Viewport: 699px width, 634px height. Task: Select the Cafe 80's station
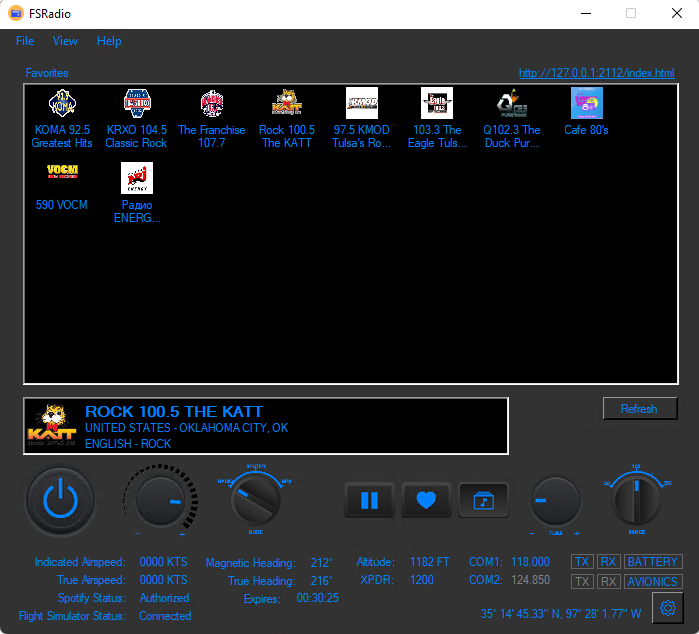pyautogui.click(x=586, y=112)
